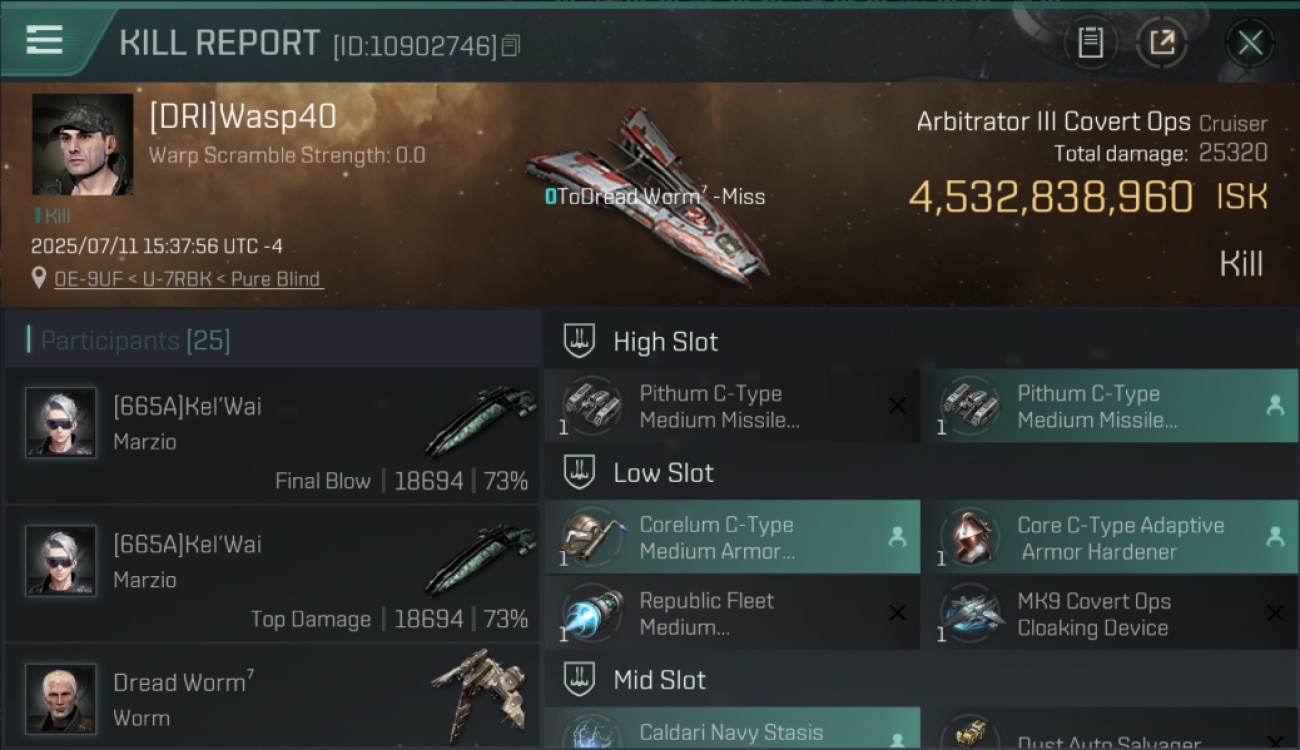Close the kill report window
Screen dimensions: 1300x750
pos(1250,43)
